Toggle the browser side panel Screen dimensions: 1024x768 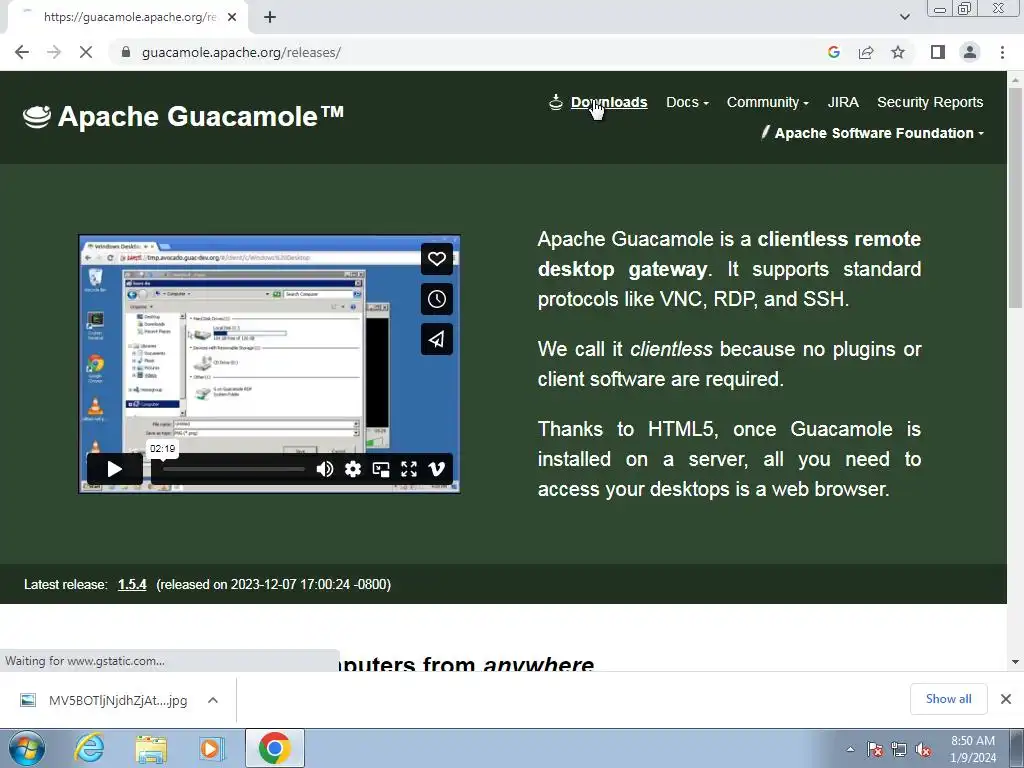[x=938, y=52]
